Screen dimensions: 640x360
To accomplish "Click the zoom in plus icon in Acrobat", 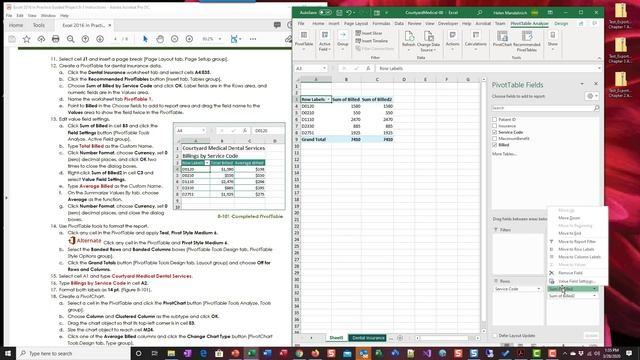I will click(189, 39).
